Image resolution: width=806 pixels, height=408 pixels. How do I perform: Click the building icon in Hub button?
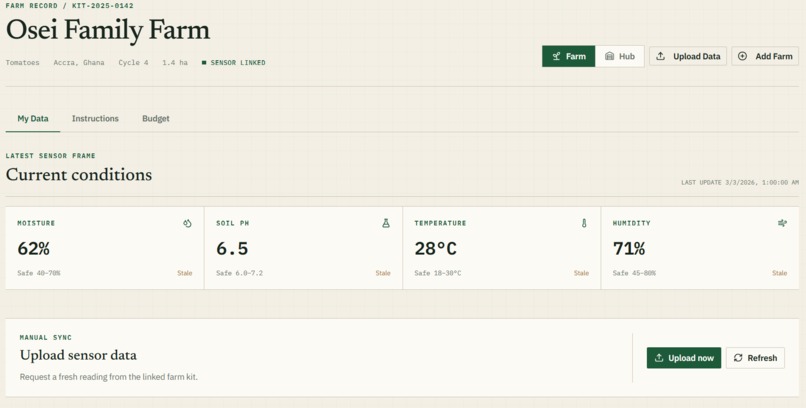point(609,57)
